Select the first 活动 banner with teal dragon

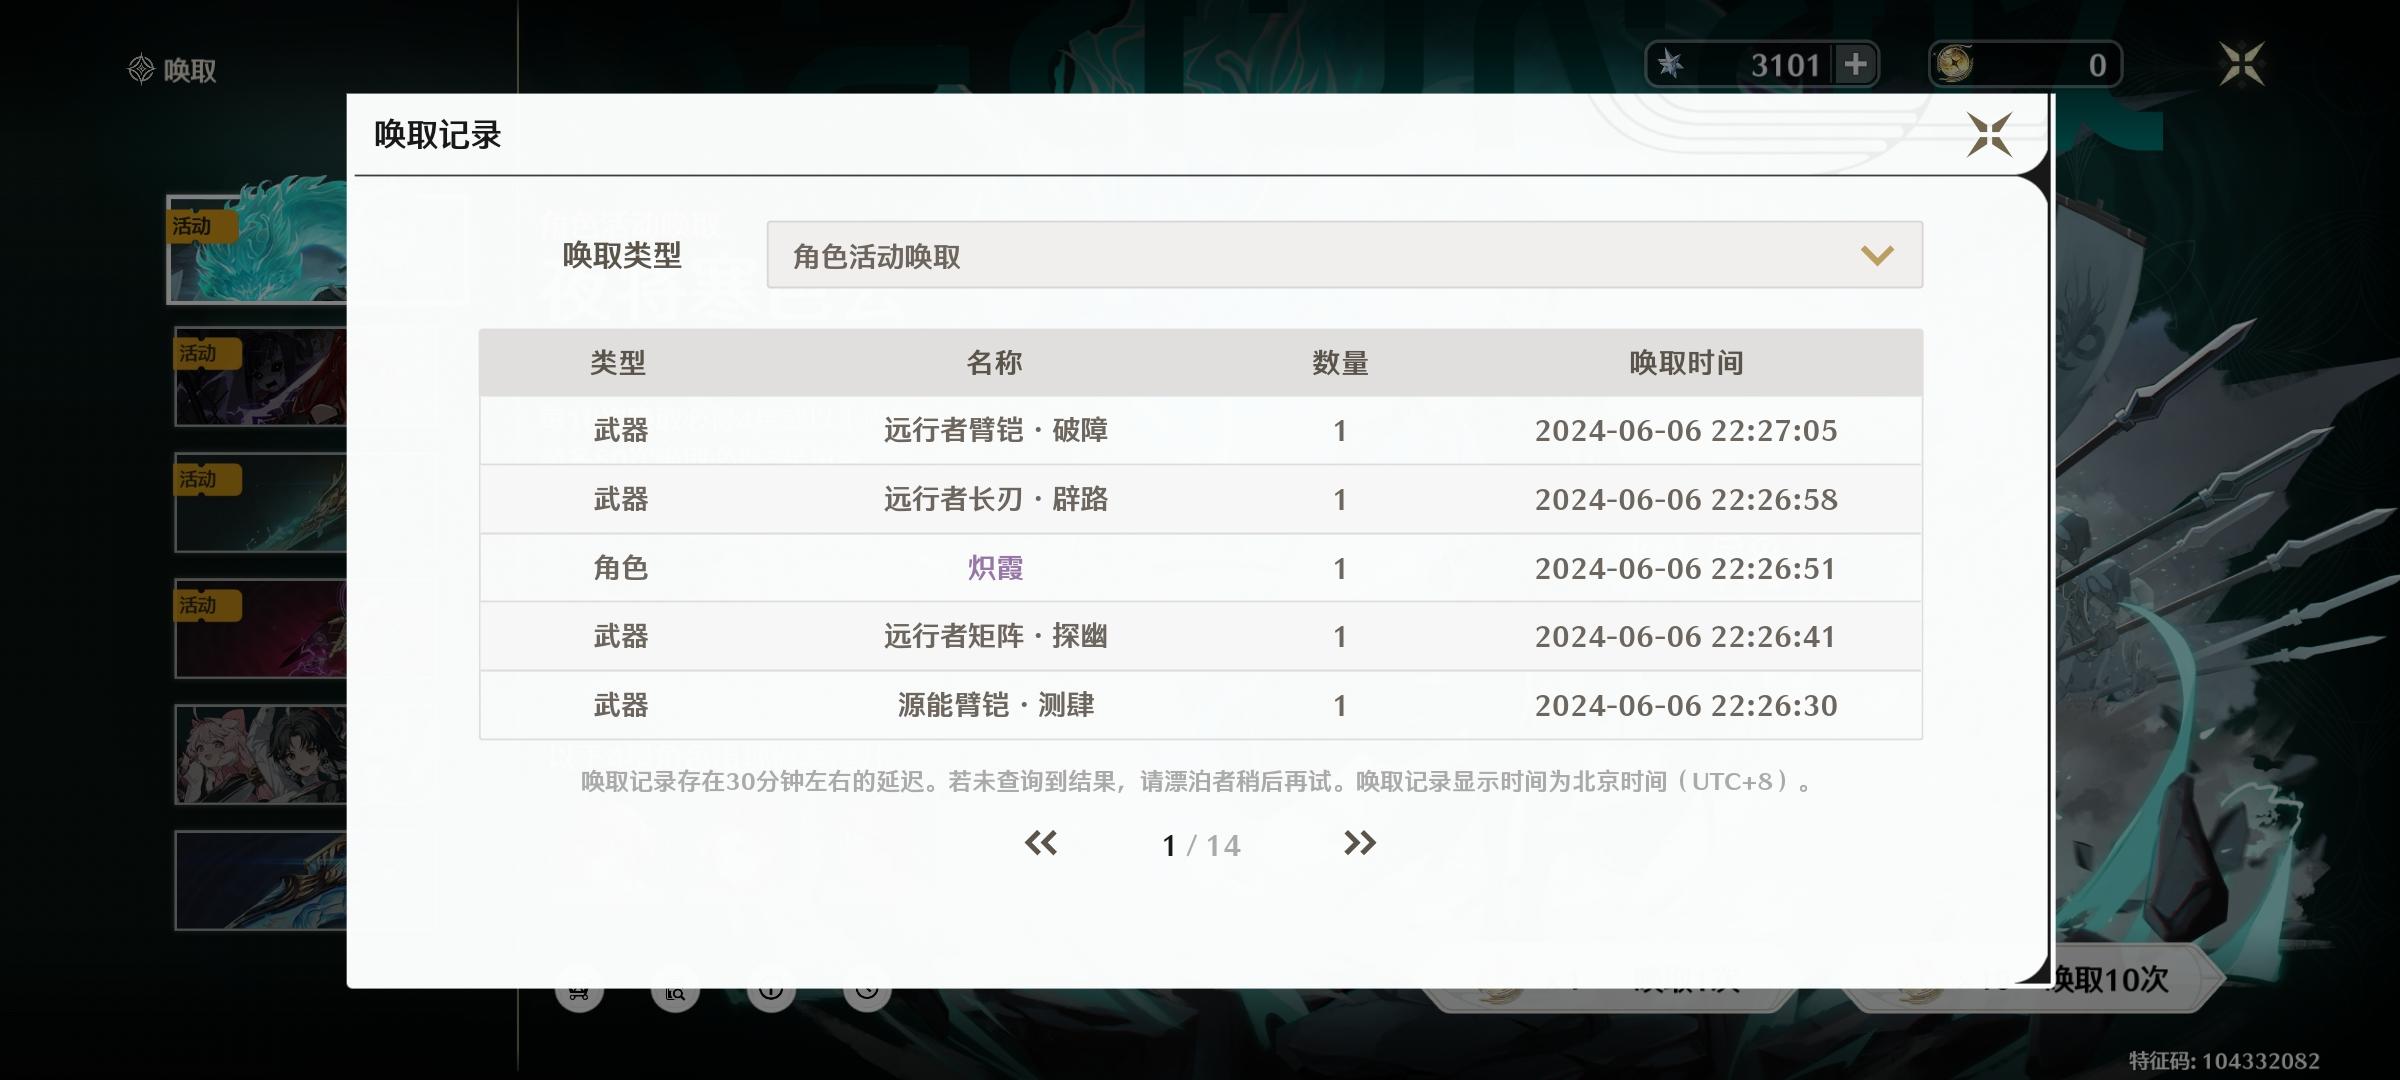click(257, 249)
